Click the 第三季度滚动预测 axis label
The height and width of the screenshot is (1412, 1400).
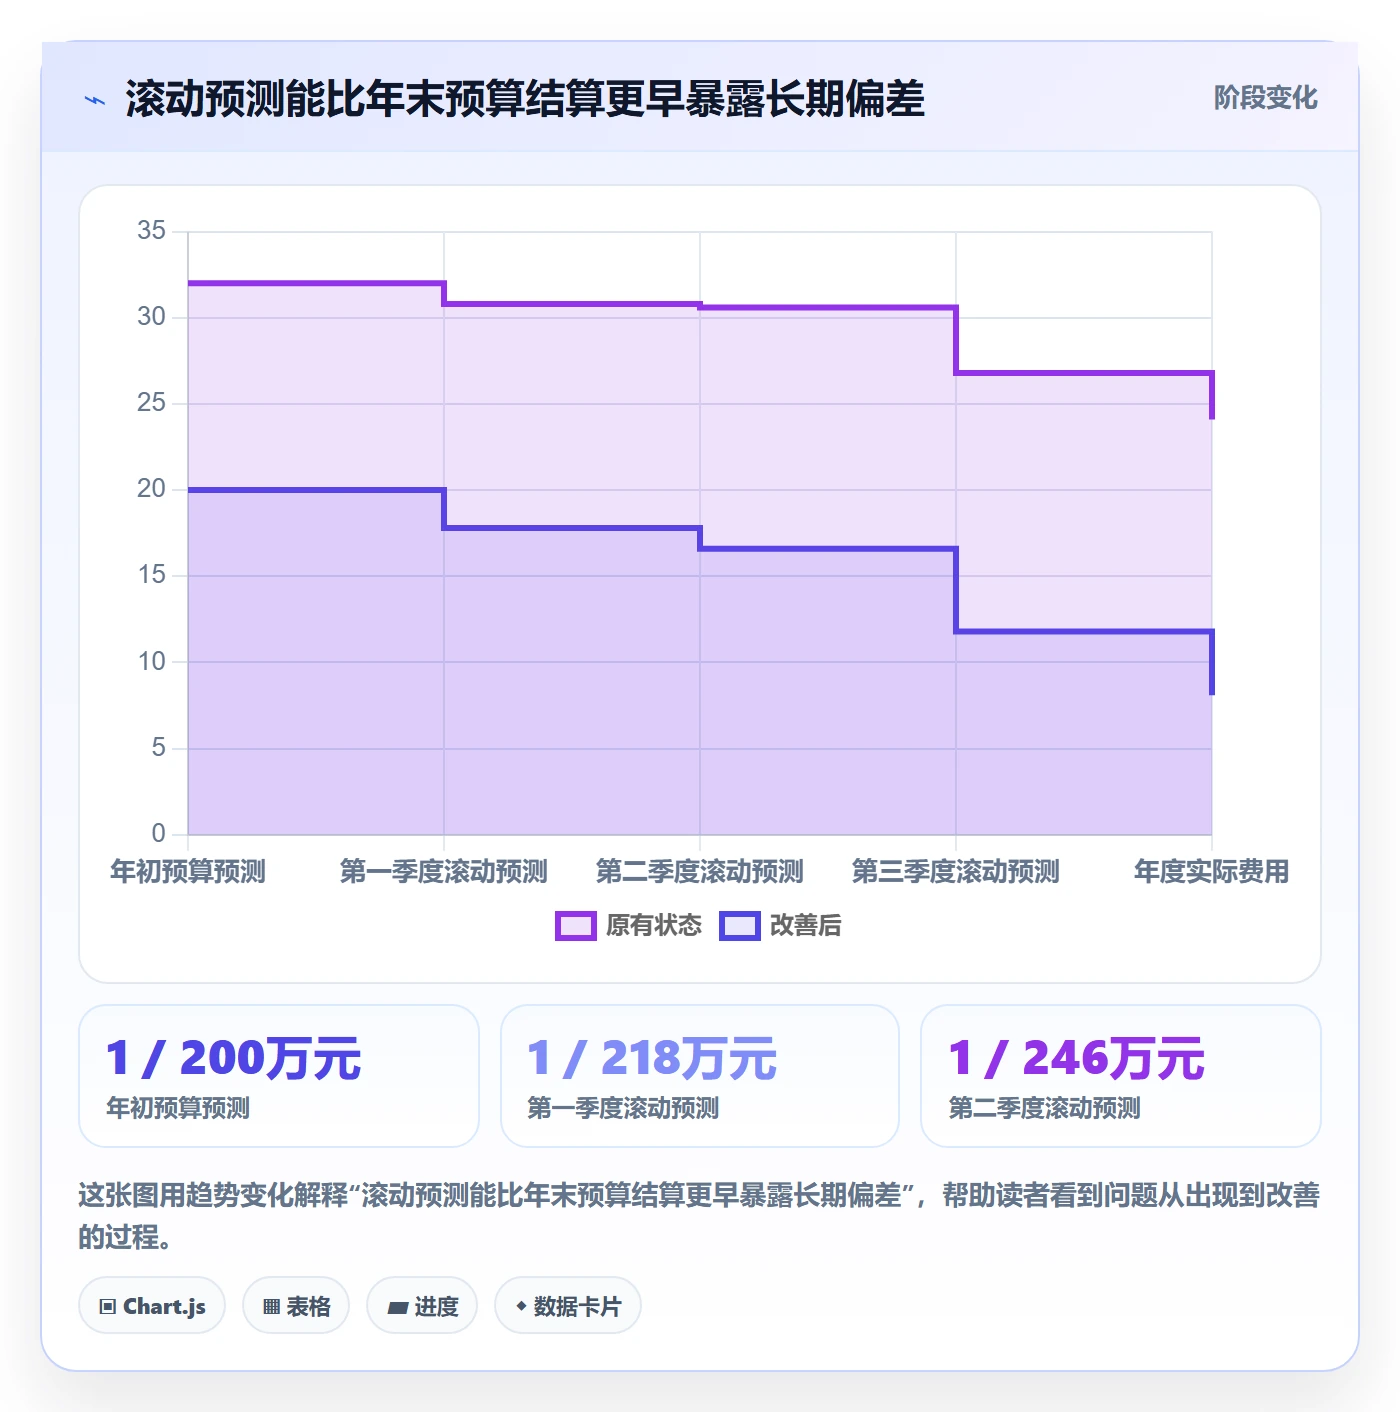(x=956, y=872)
